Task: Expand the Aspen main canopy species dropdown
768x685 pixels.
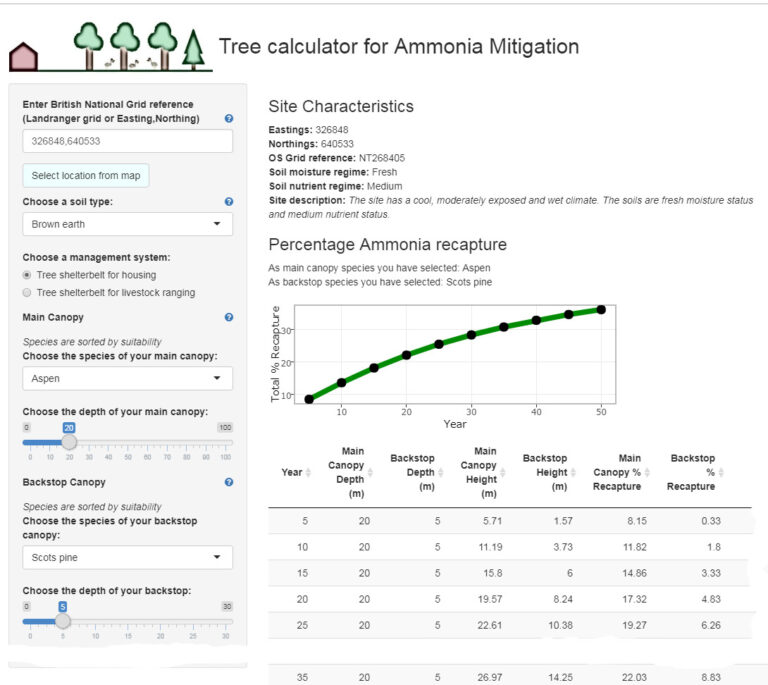Action: click(x=127, y=379)
